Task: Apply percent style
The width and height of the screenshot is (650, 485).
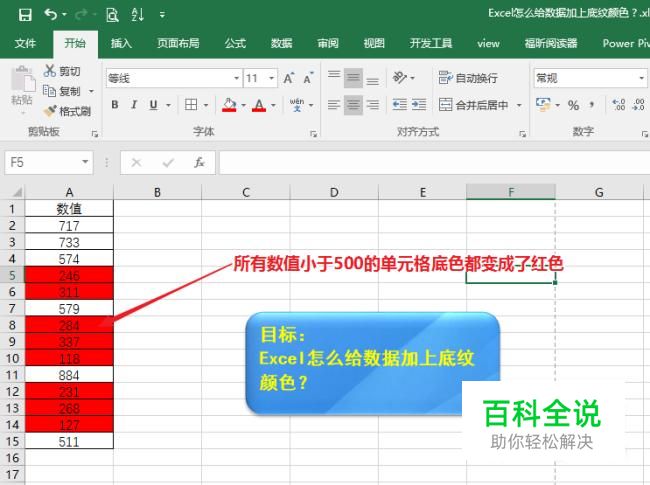Action: pos(573,105)
